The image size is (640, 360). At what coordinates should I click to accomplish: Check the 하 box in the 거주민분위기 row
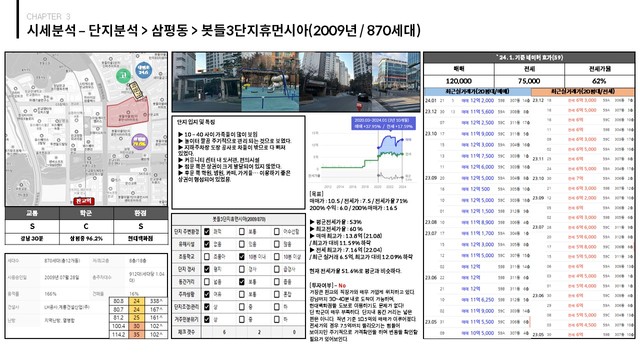[277, 319]
